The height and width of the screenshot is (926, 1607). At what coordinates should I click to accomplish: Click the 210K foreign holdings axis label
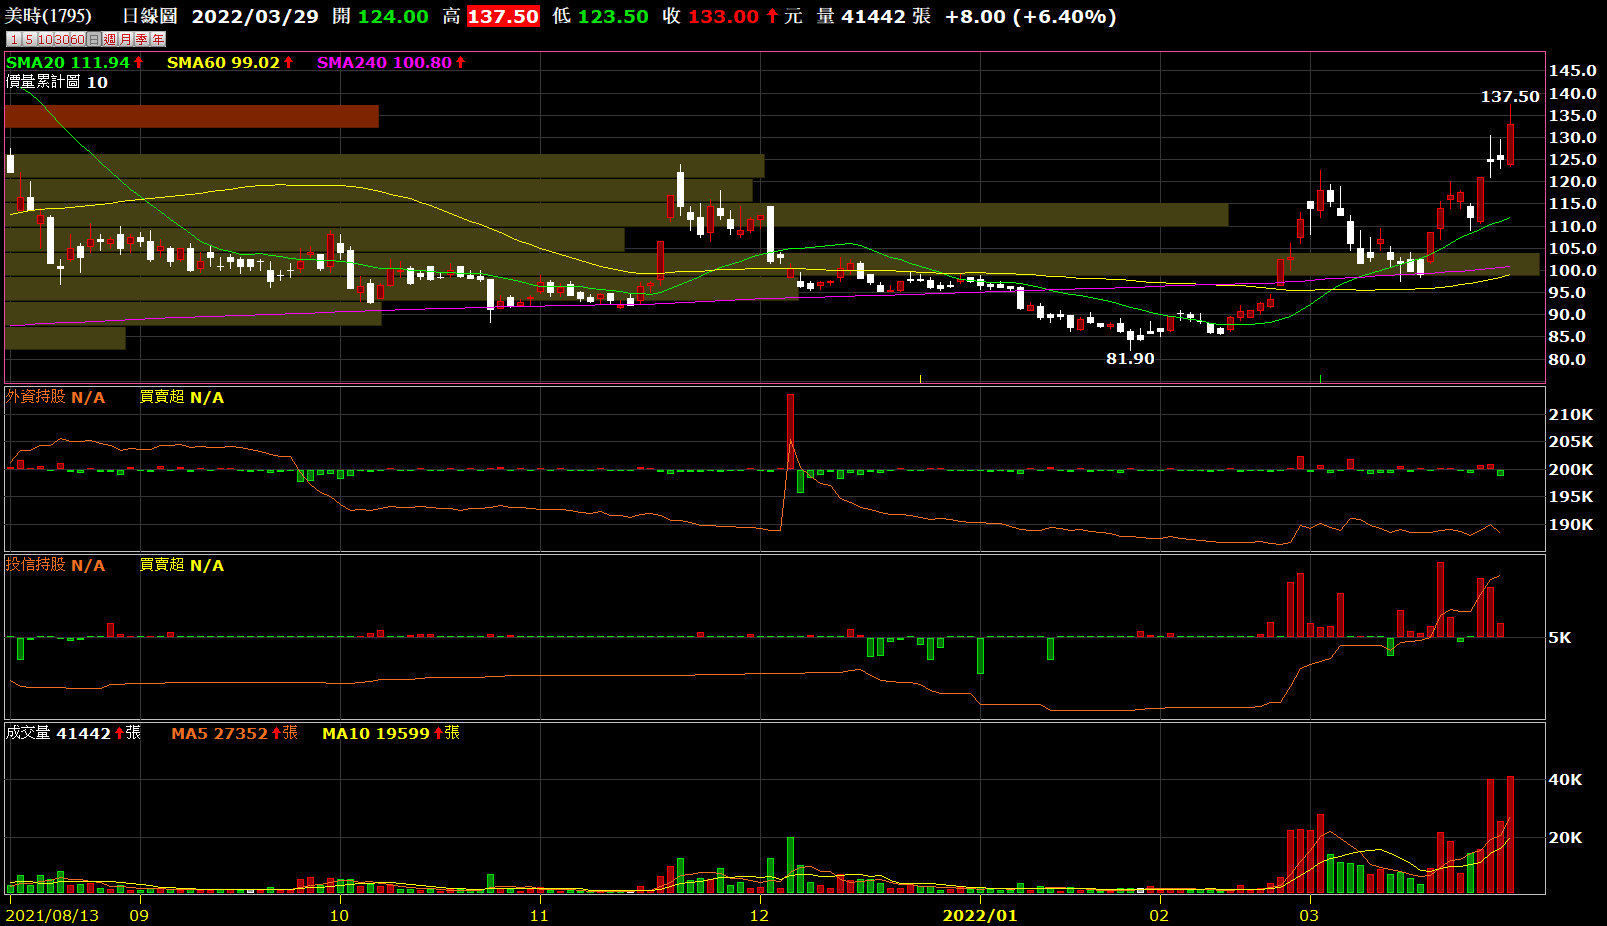(x=1570, y=414)
